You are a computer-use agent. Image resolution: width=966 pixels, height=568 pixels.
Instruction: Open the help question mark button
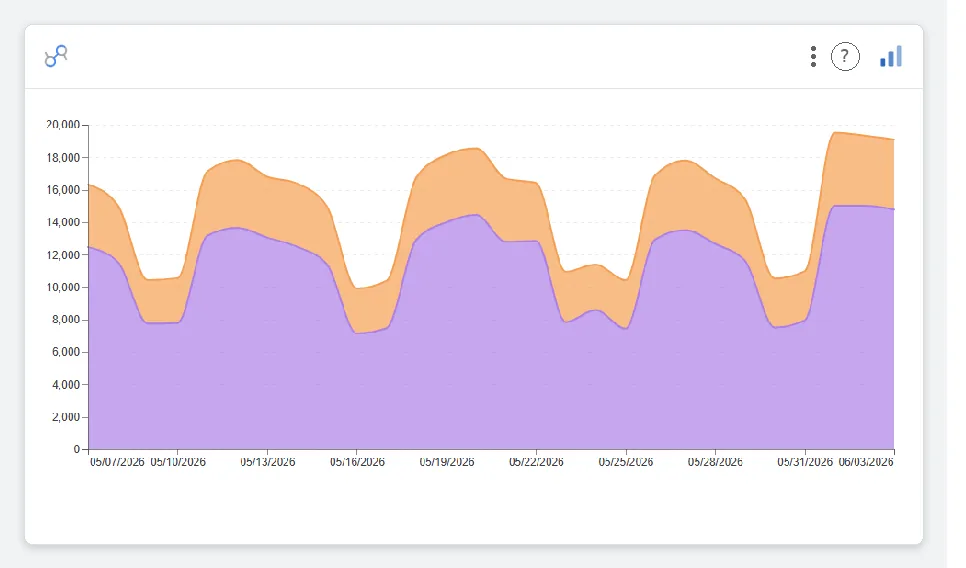click(x=845, y=57)
